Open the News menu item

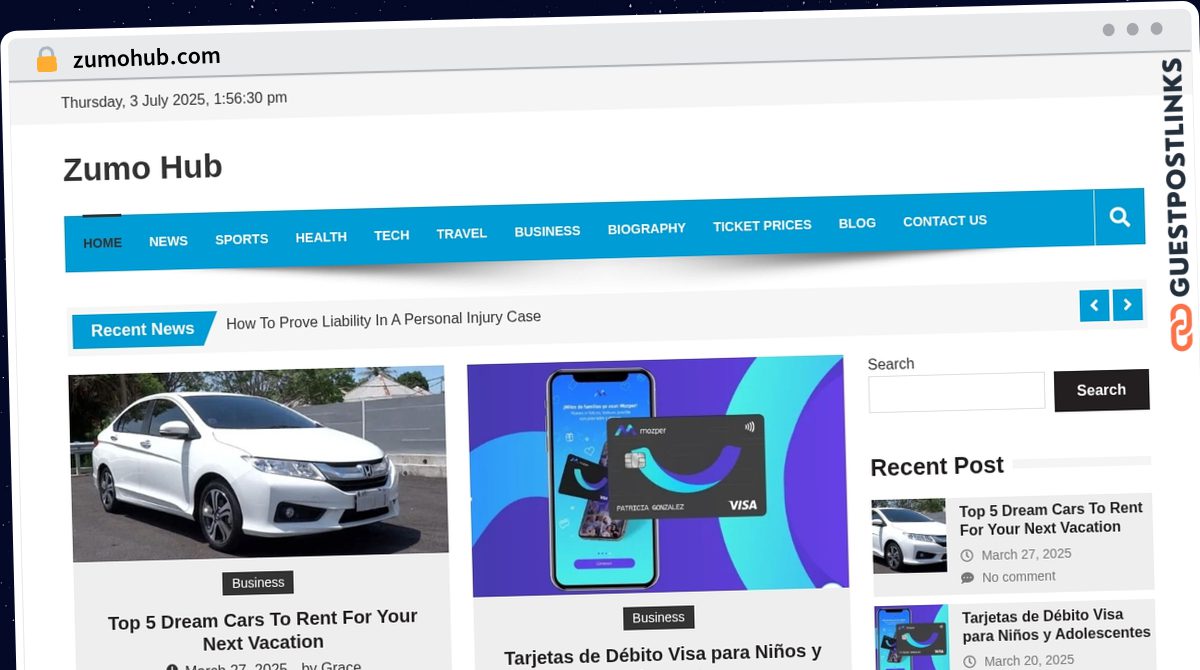tap(168, 241)
